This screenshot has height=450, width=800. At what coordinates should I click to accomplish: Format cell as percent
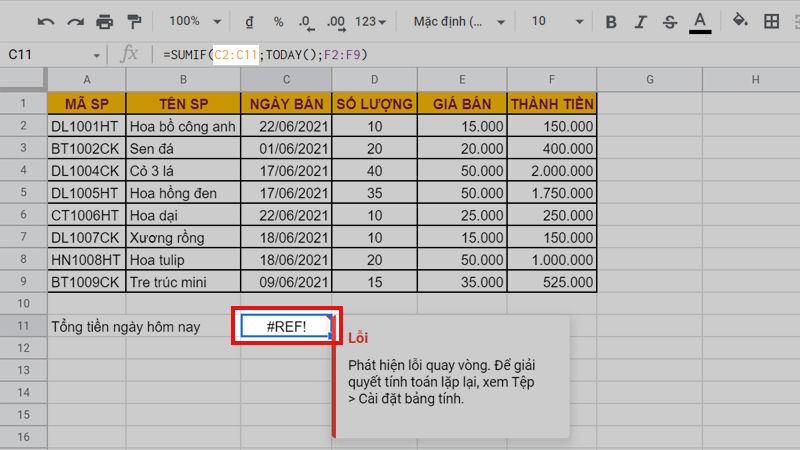pyautogui.click(x=278, y=21)
